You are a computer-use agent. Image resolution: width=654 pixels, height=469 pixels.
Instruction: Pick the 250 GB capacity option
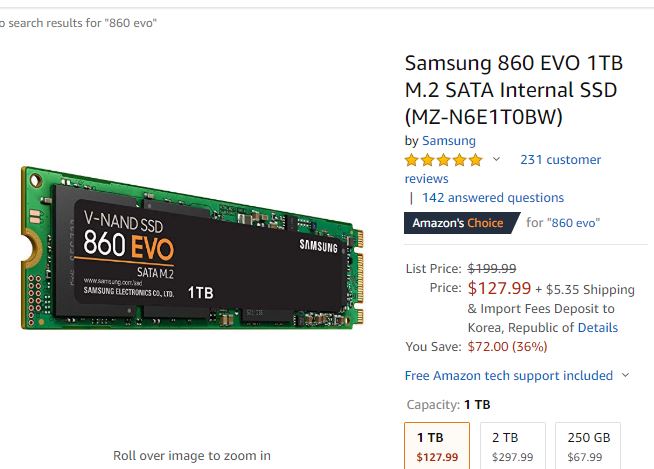588,446
